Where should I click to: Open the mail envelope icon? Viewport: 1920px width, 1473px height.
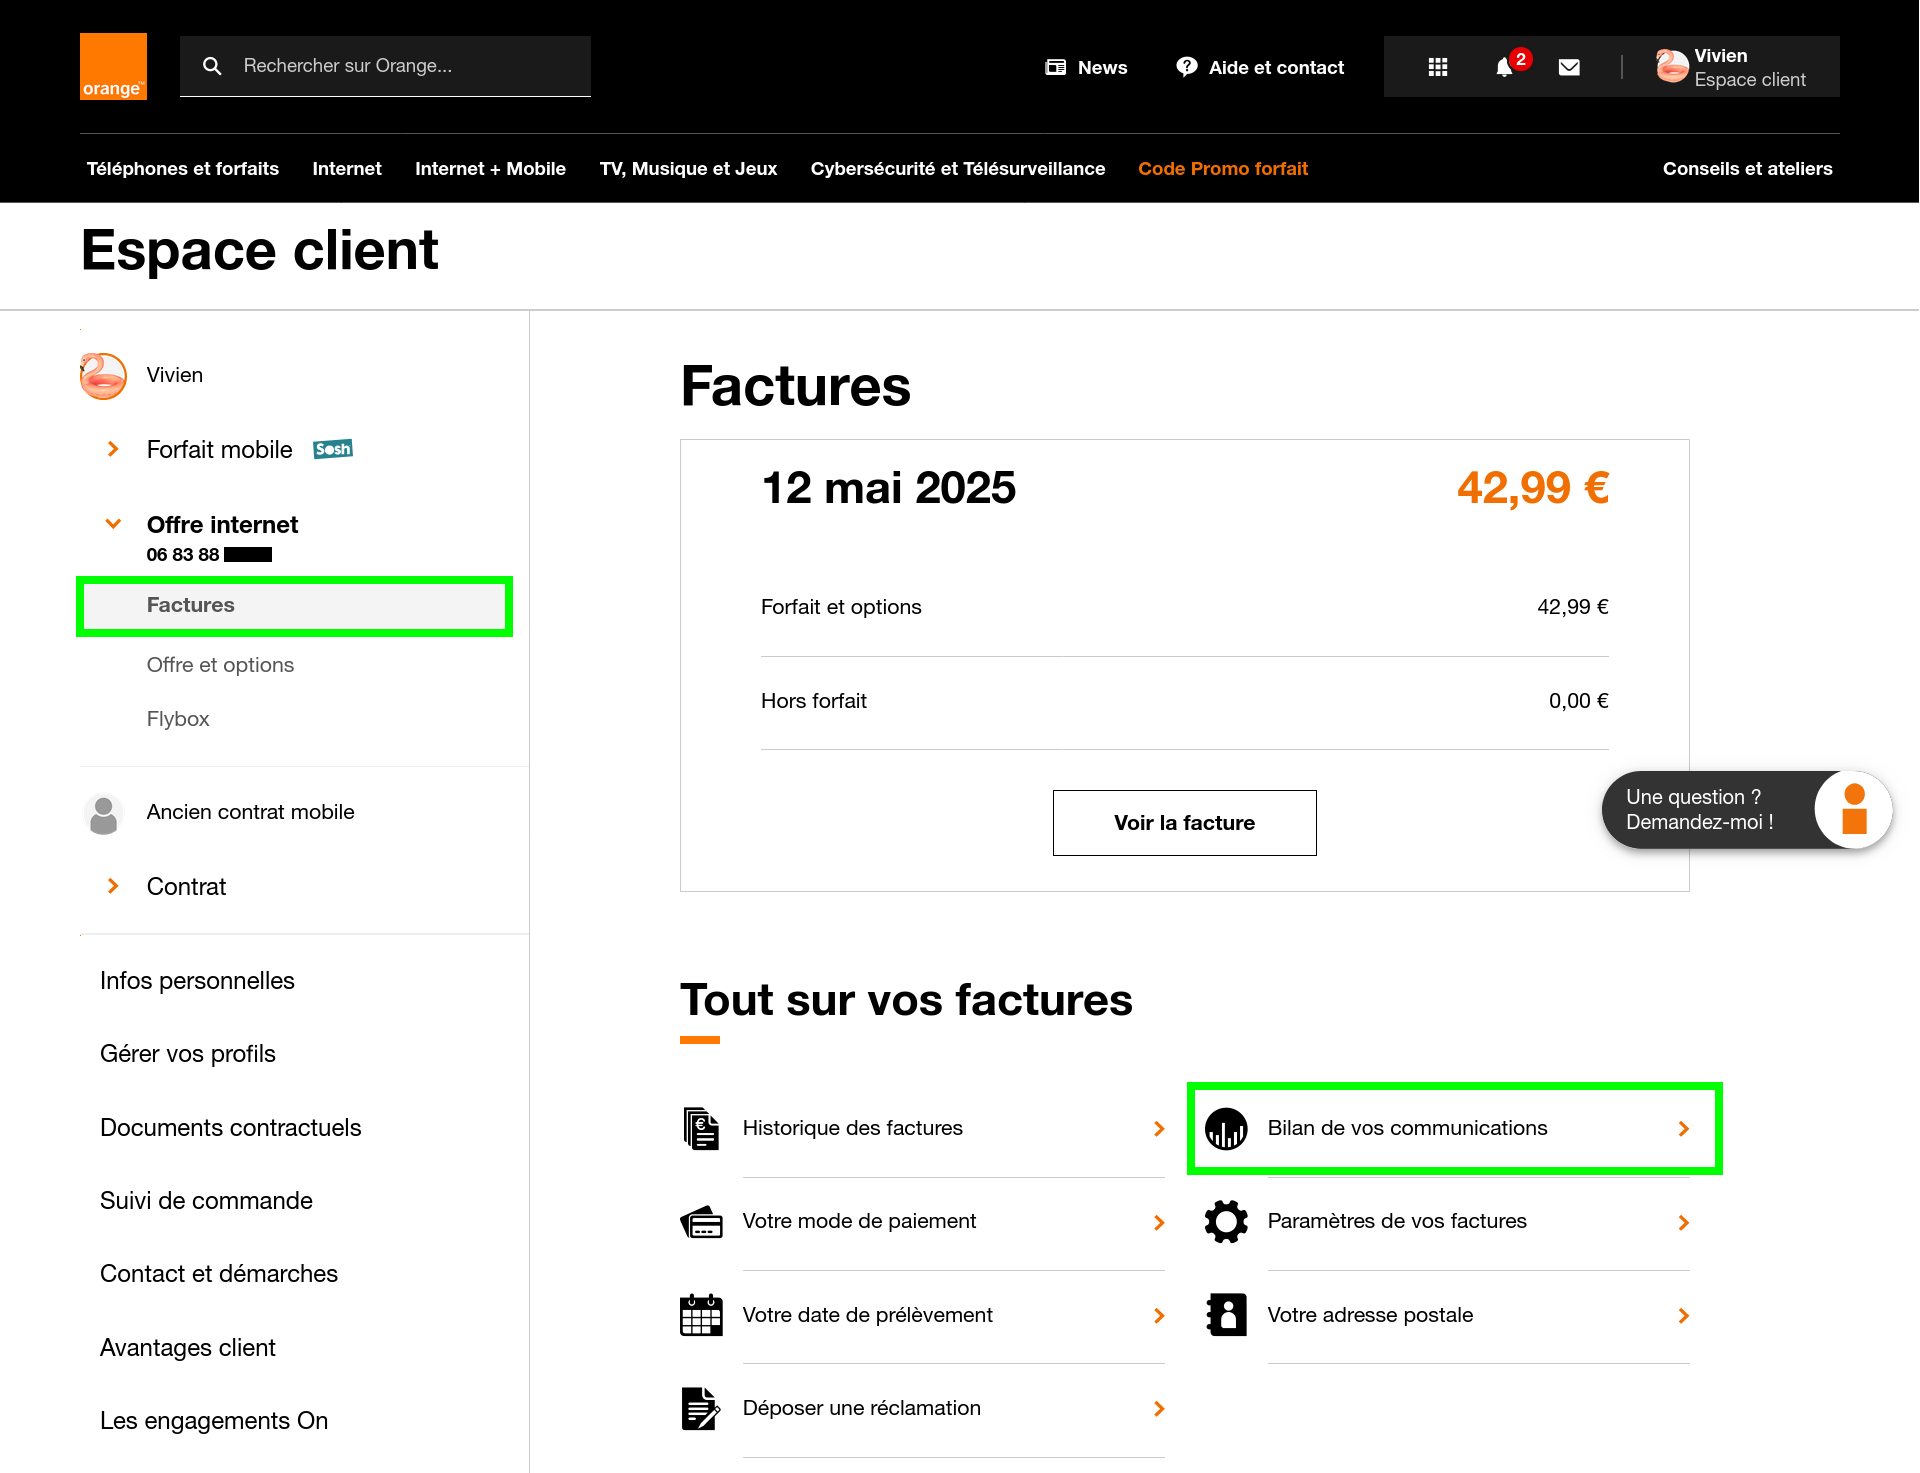click(x=1569, y=67)
